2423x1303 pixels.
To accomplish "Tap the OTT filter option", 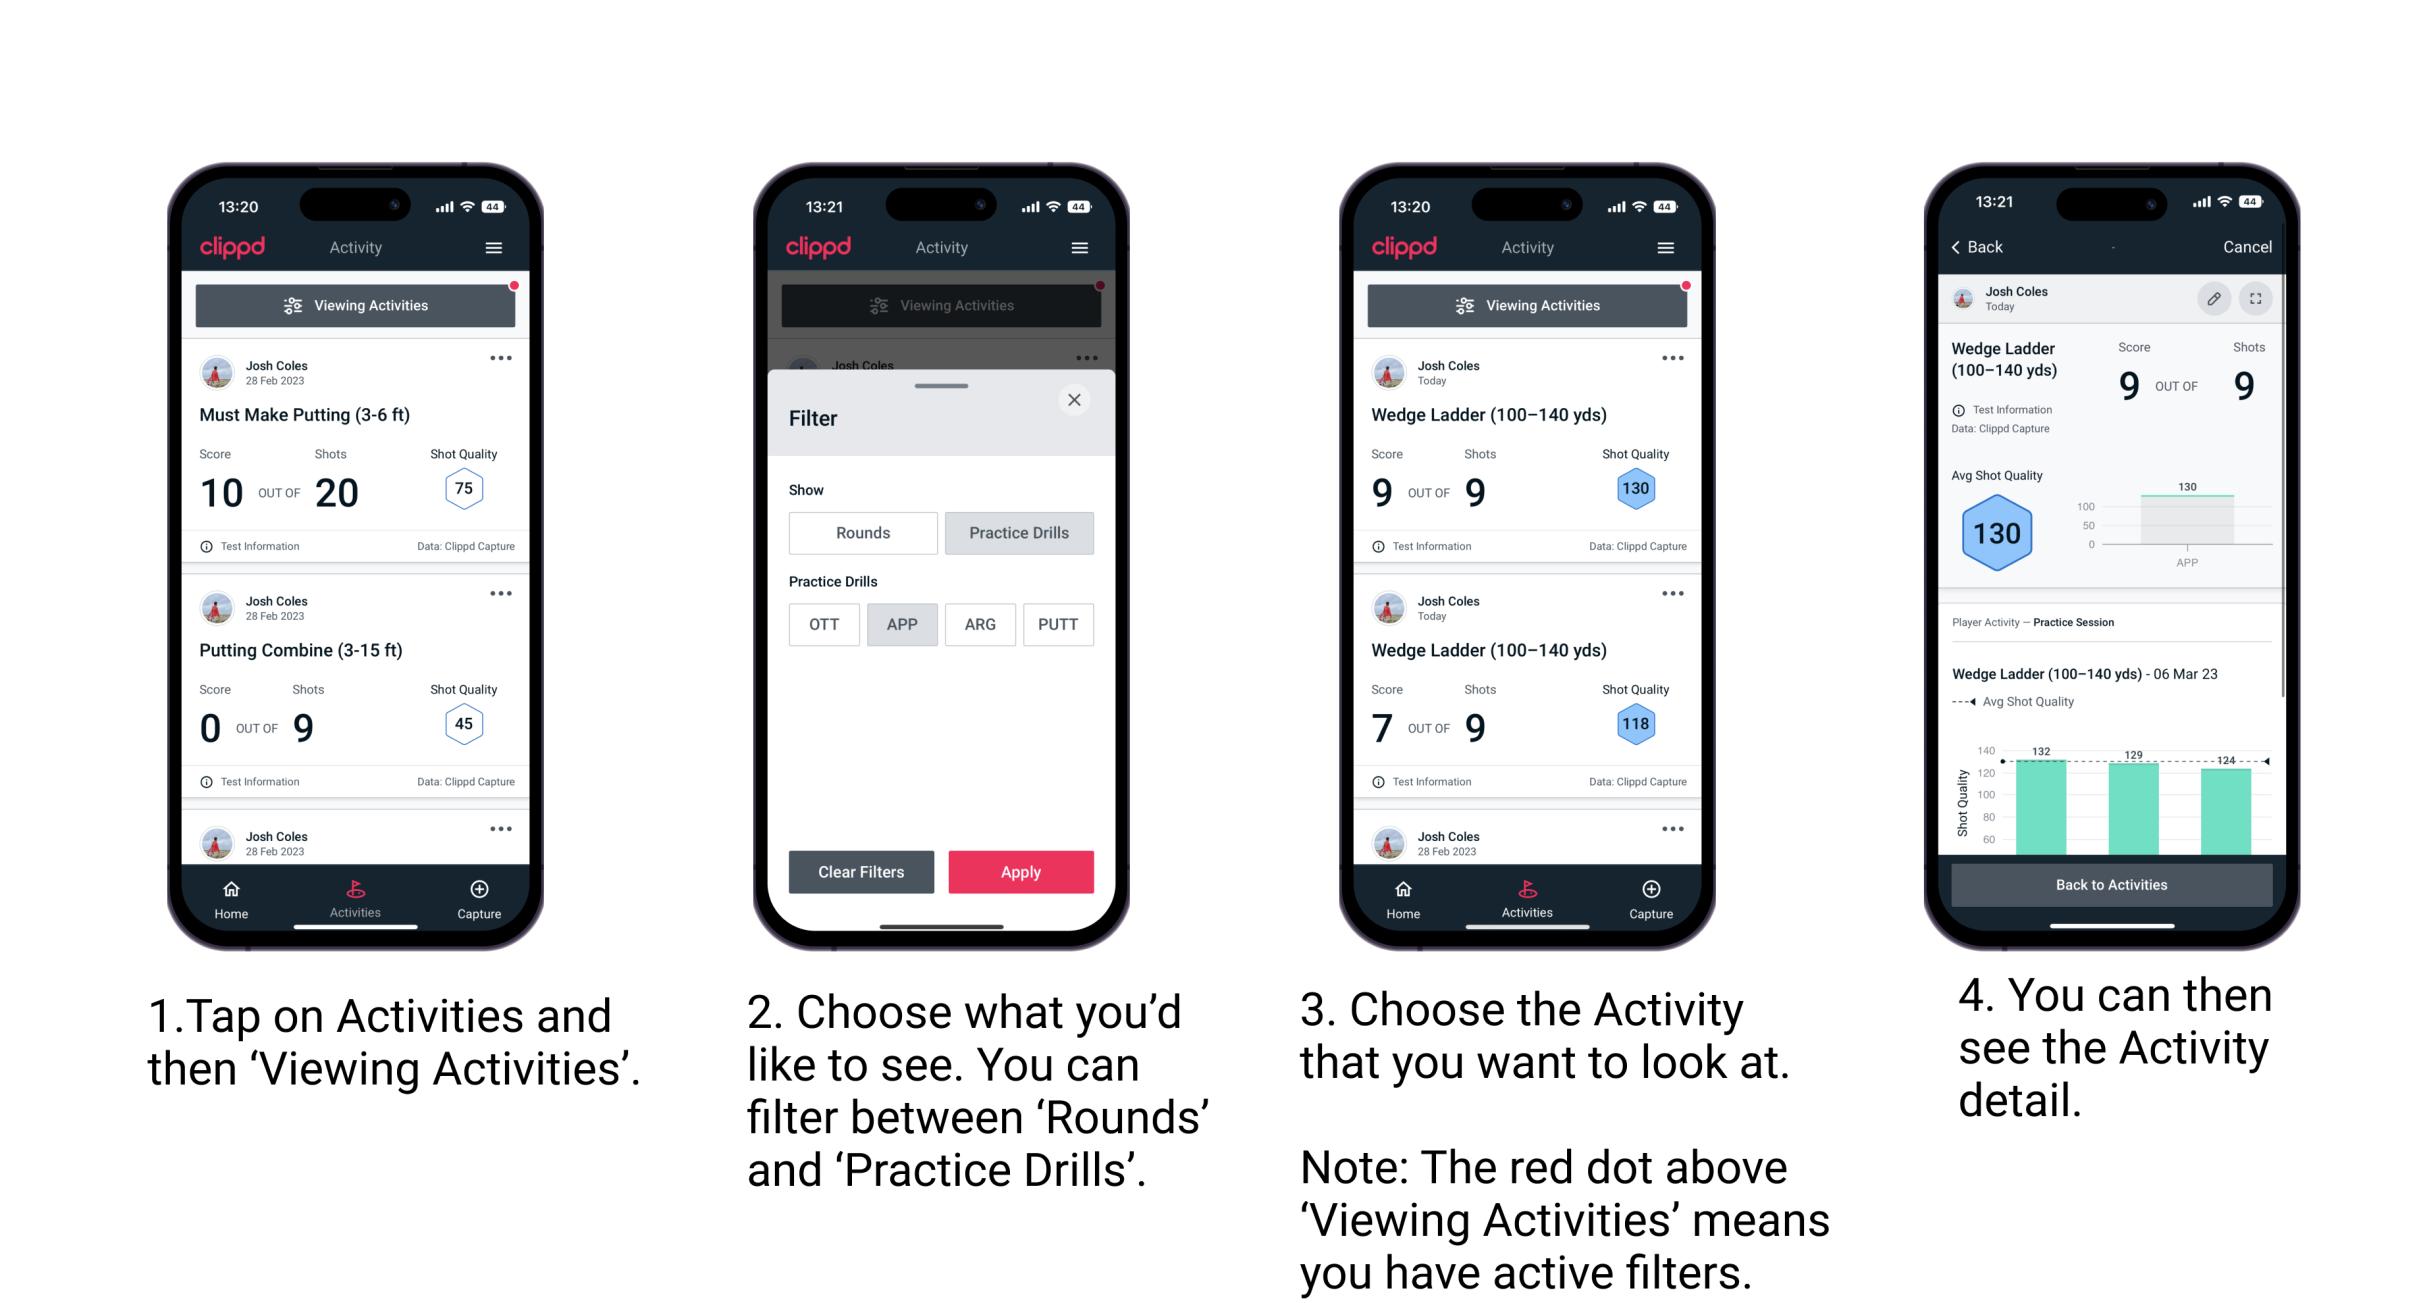I will click(822, 623).
